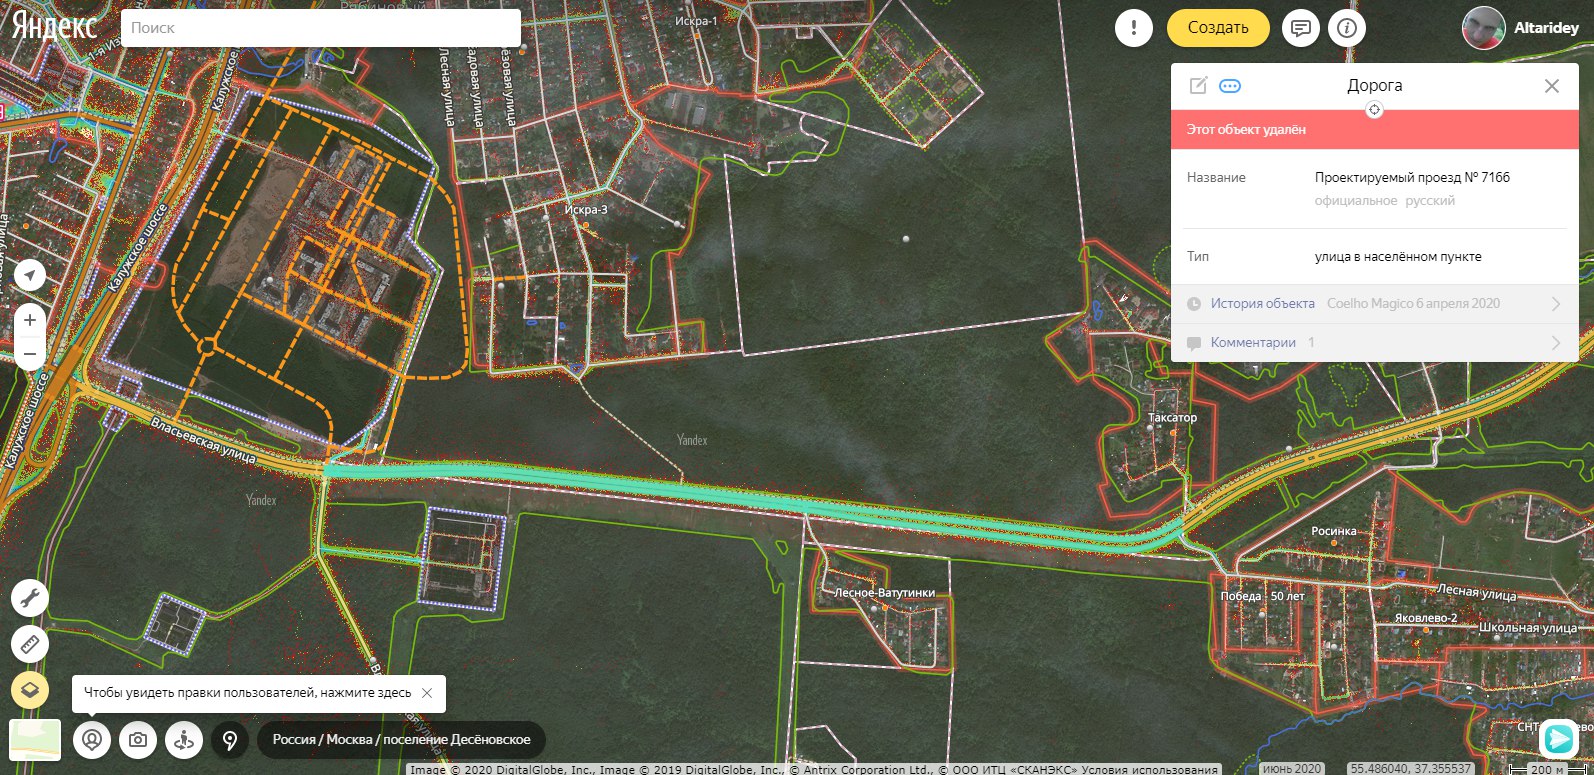
Task: Click the улица в населённом пункте type value
Action: pyautogui.click(x=1398, y=257)
